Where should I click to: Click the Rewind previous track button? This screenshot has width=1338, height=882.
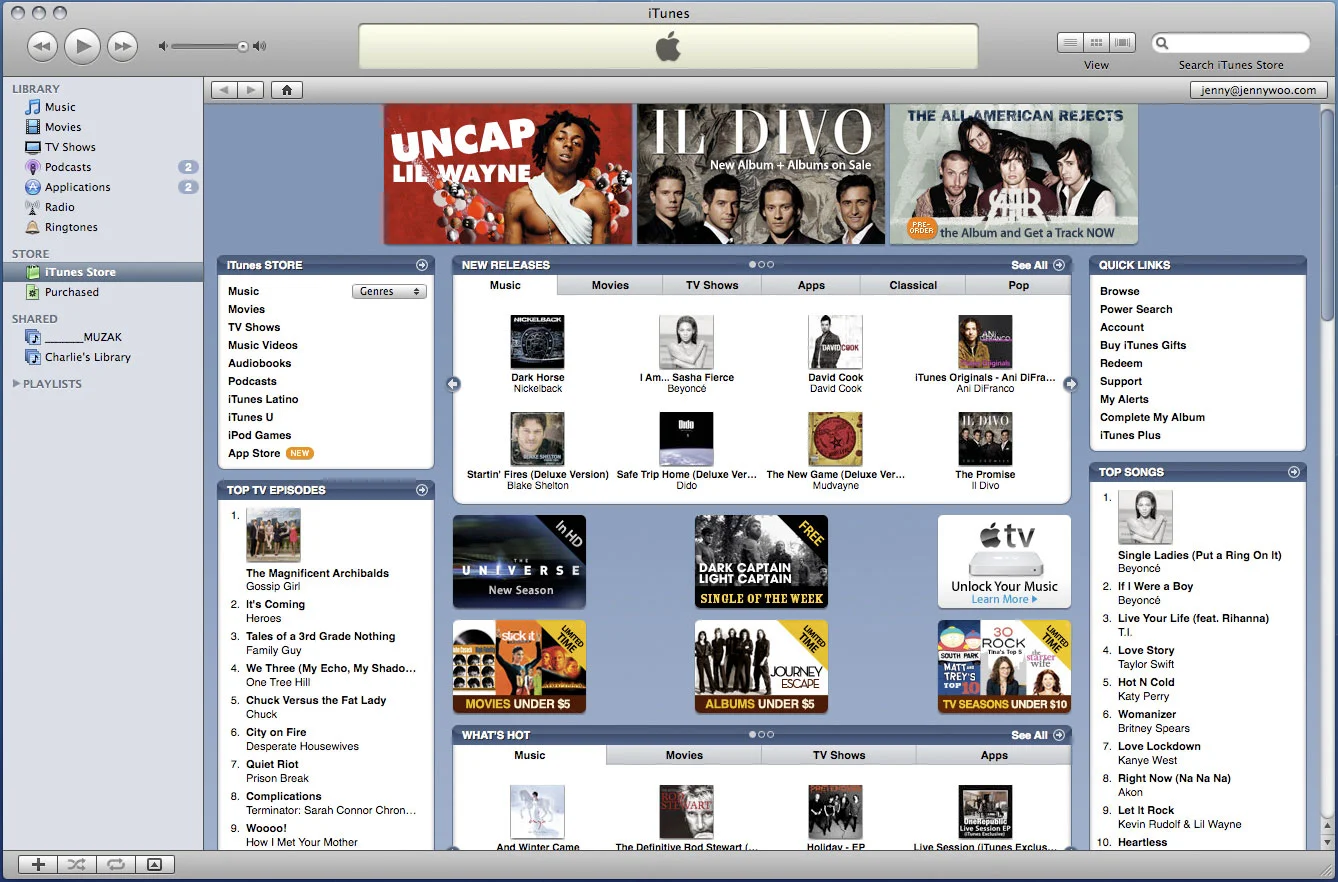42,45
